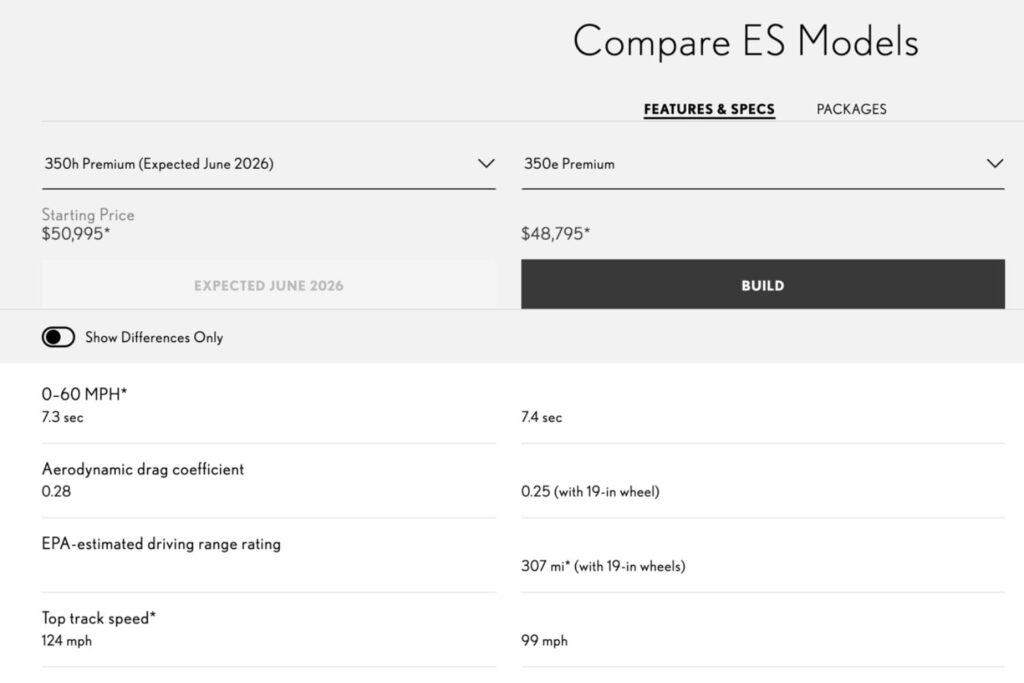Open the Packages tab
This screenshot has width=1024, height=683.
[851, 109]
